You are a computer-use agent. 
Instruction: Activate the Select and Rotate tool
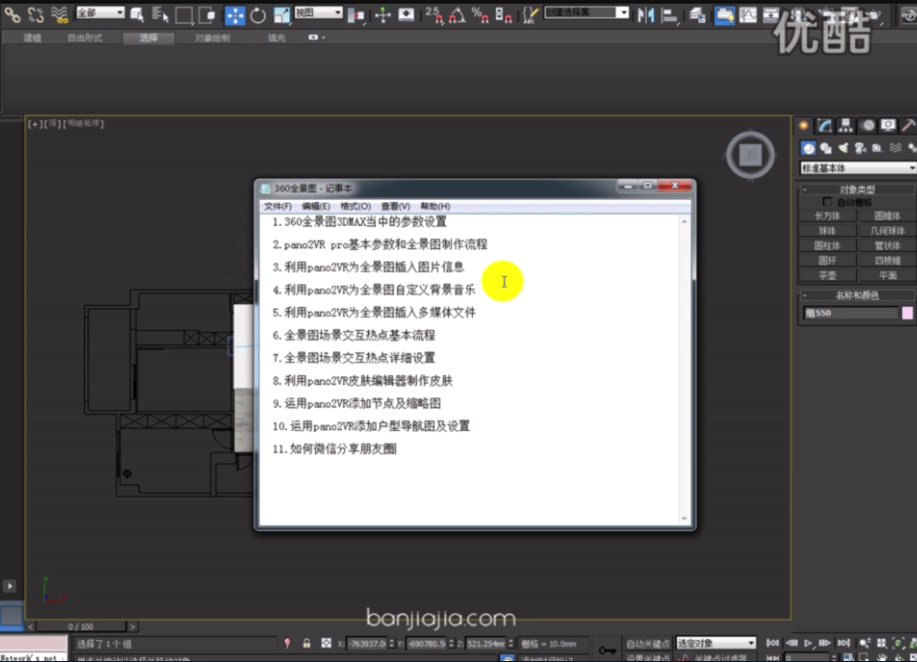pos(258,15)
